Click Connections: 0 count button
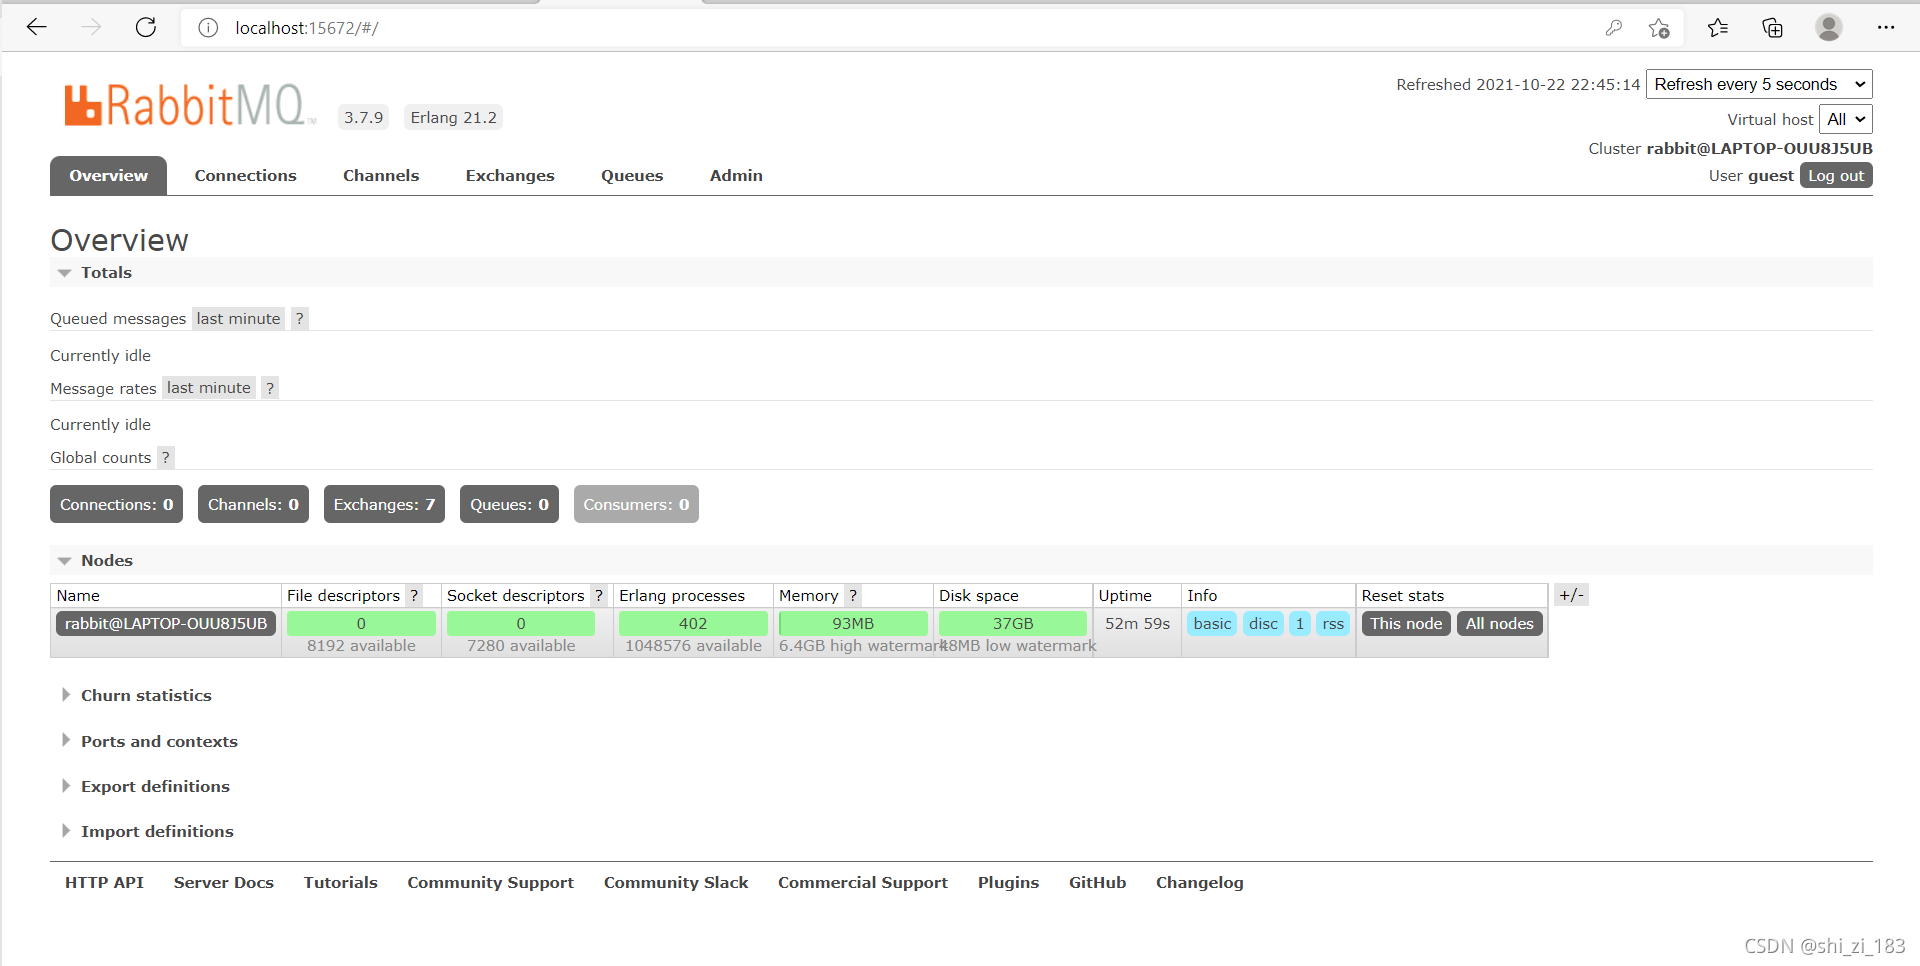 (x=116, y=504)
